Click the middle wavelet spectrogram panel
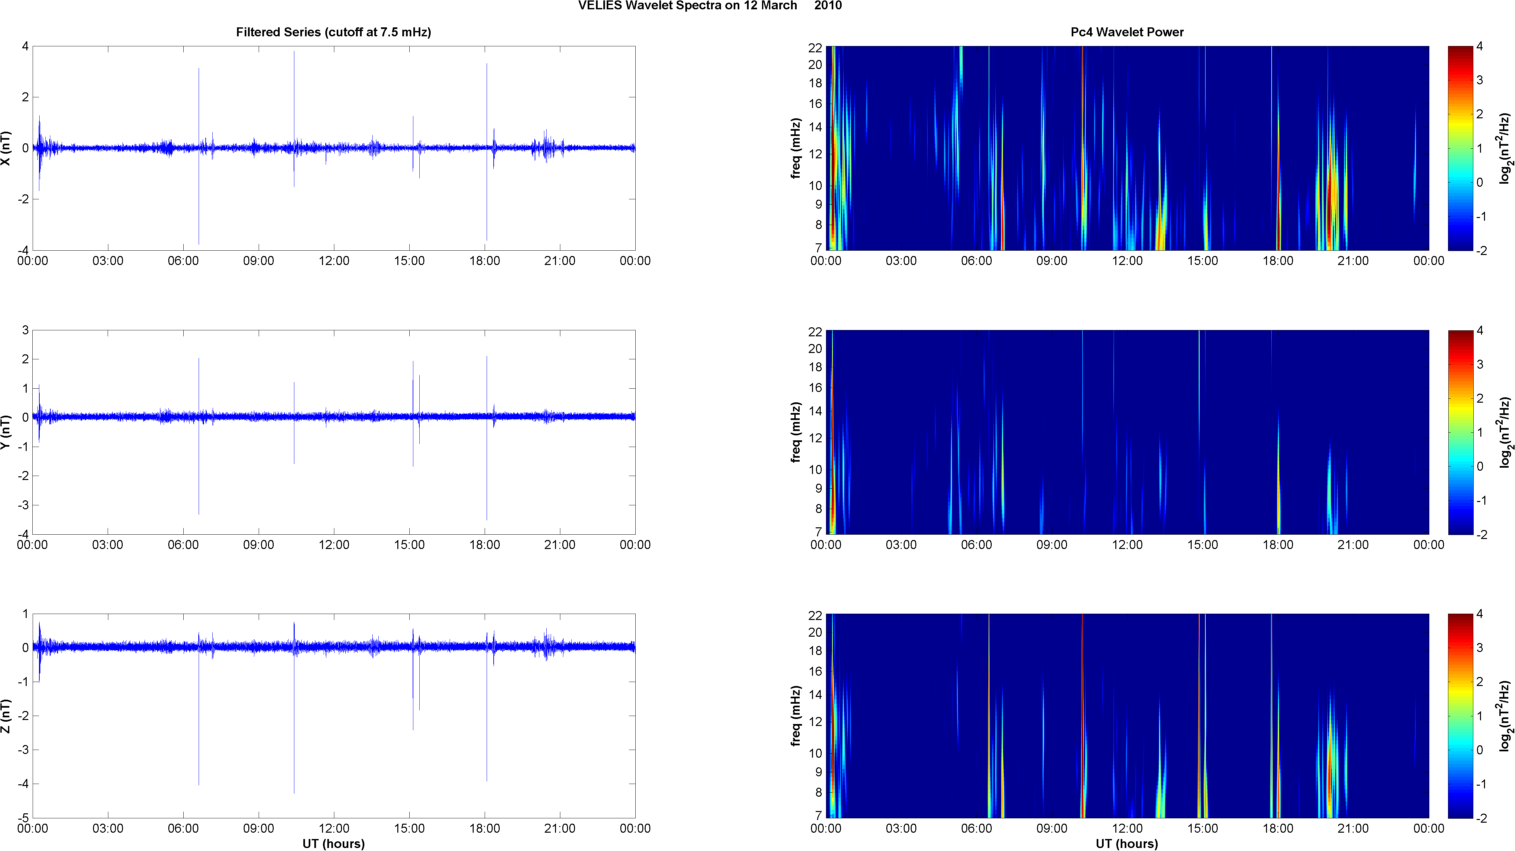This screenshot has height=851, width=1515. [1127, 432]
